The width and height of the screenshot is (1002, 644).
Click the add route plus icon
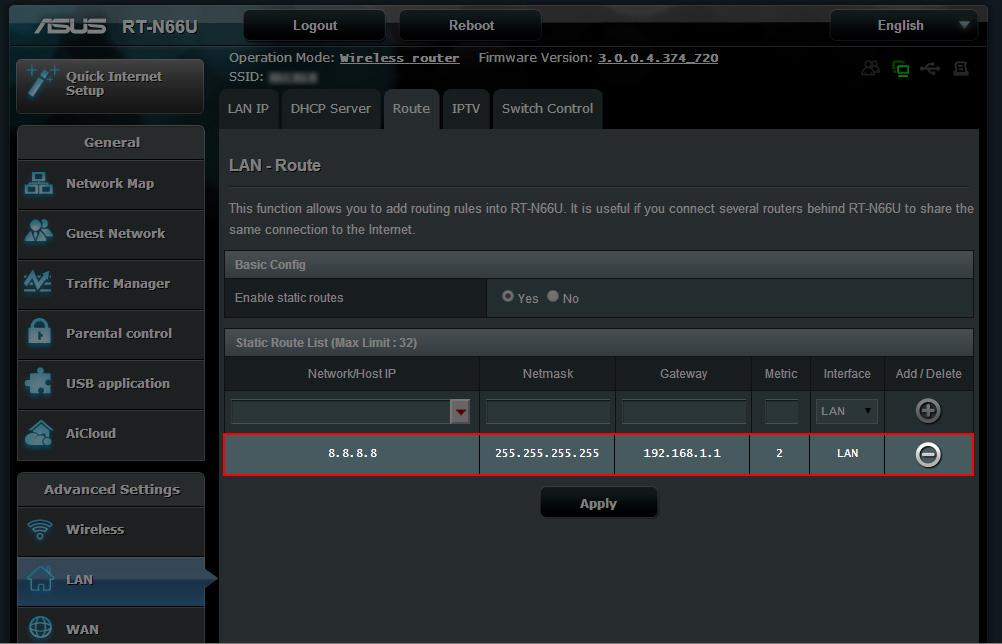click(928, 410)
